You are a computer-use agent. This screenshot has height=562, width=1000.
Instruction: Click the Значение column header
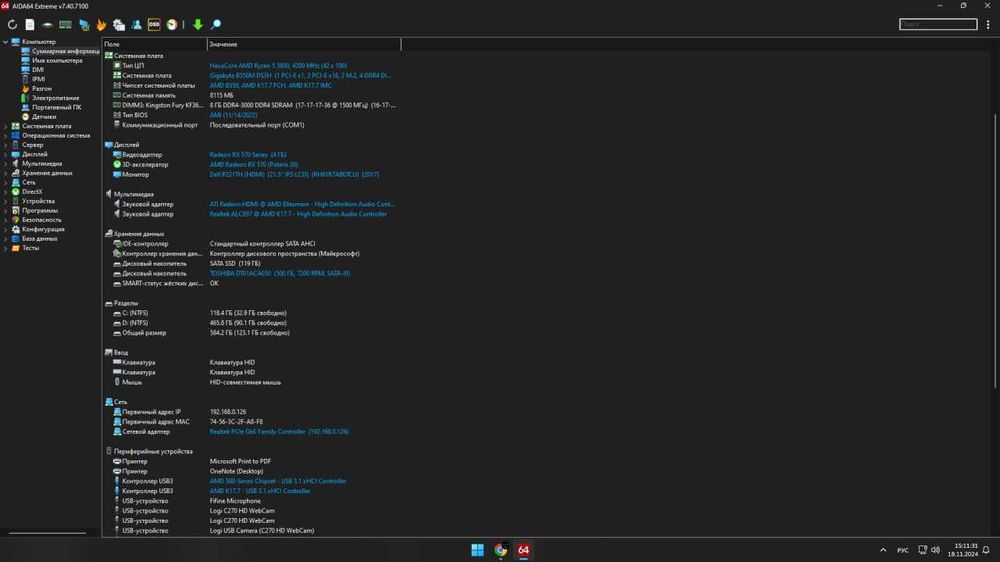click(x=304, y=44)
